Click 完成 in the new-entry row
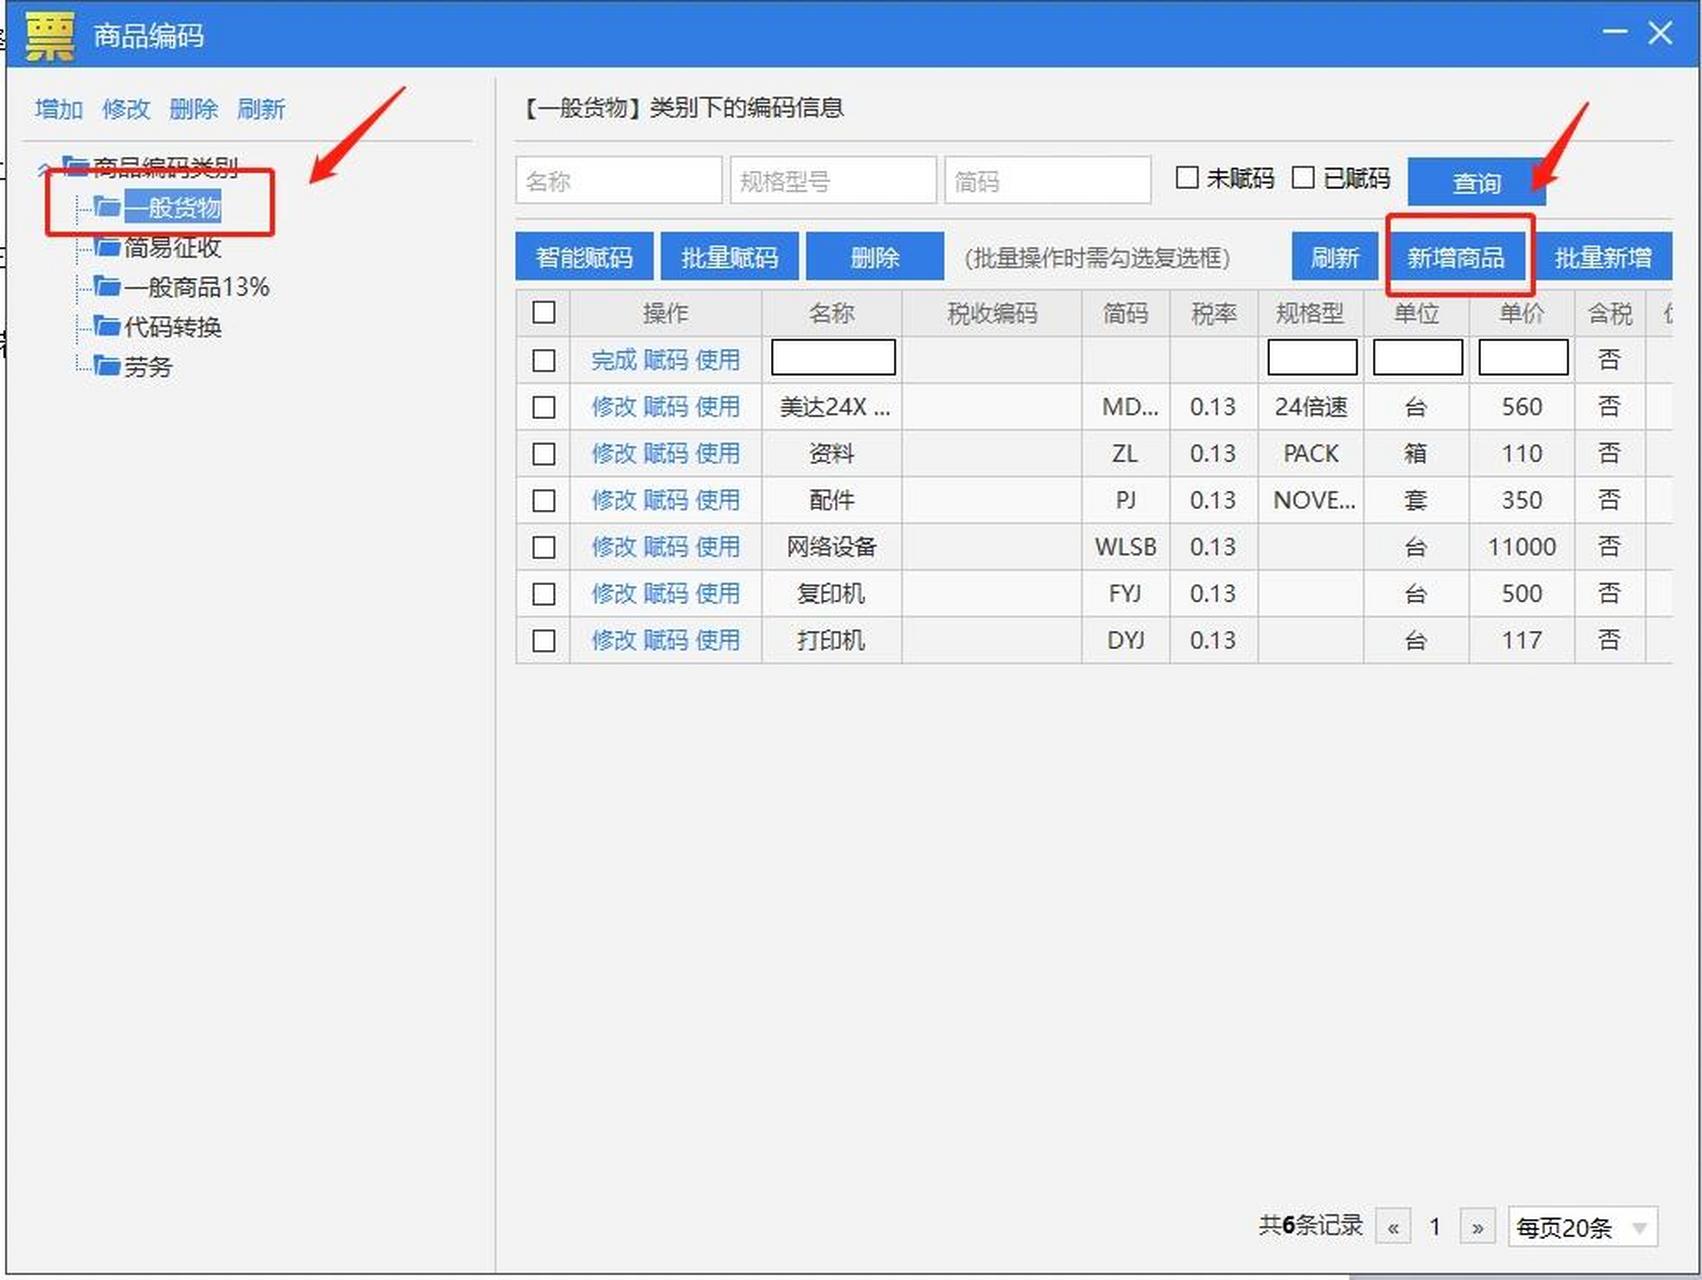1702x1280 pixels. tap(614, 360)
